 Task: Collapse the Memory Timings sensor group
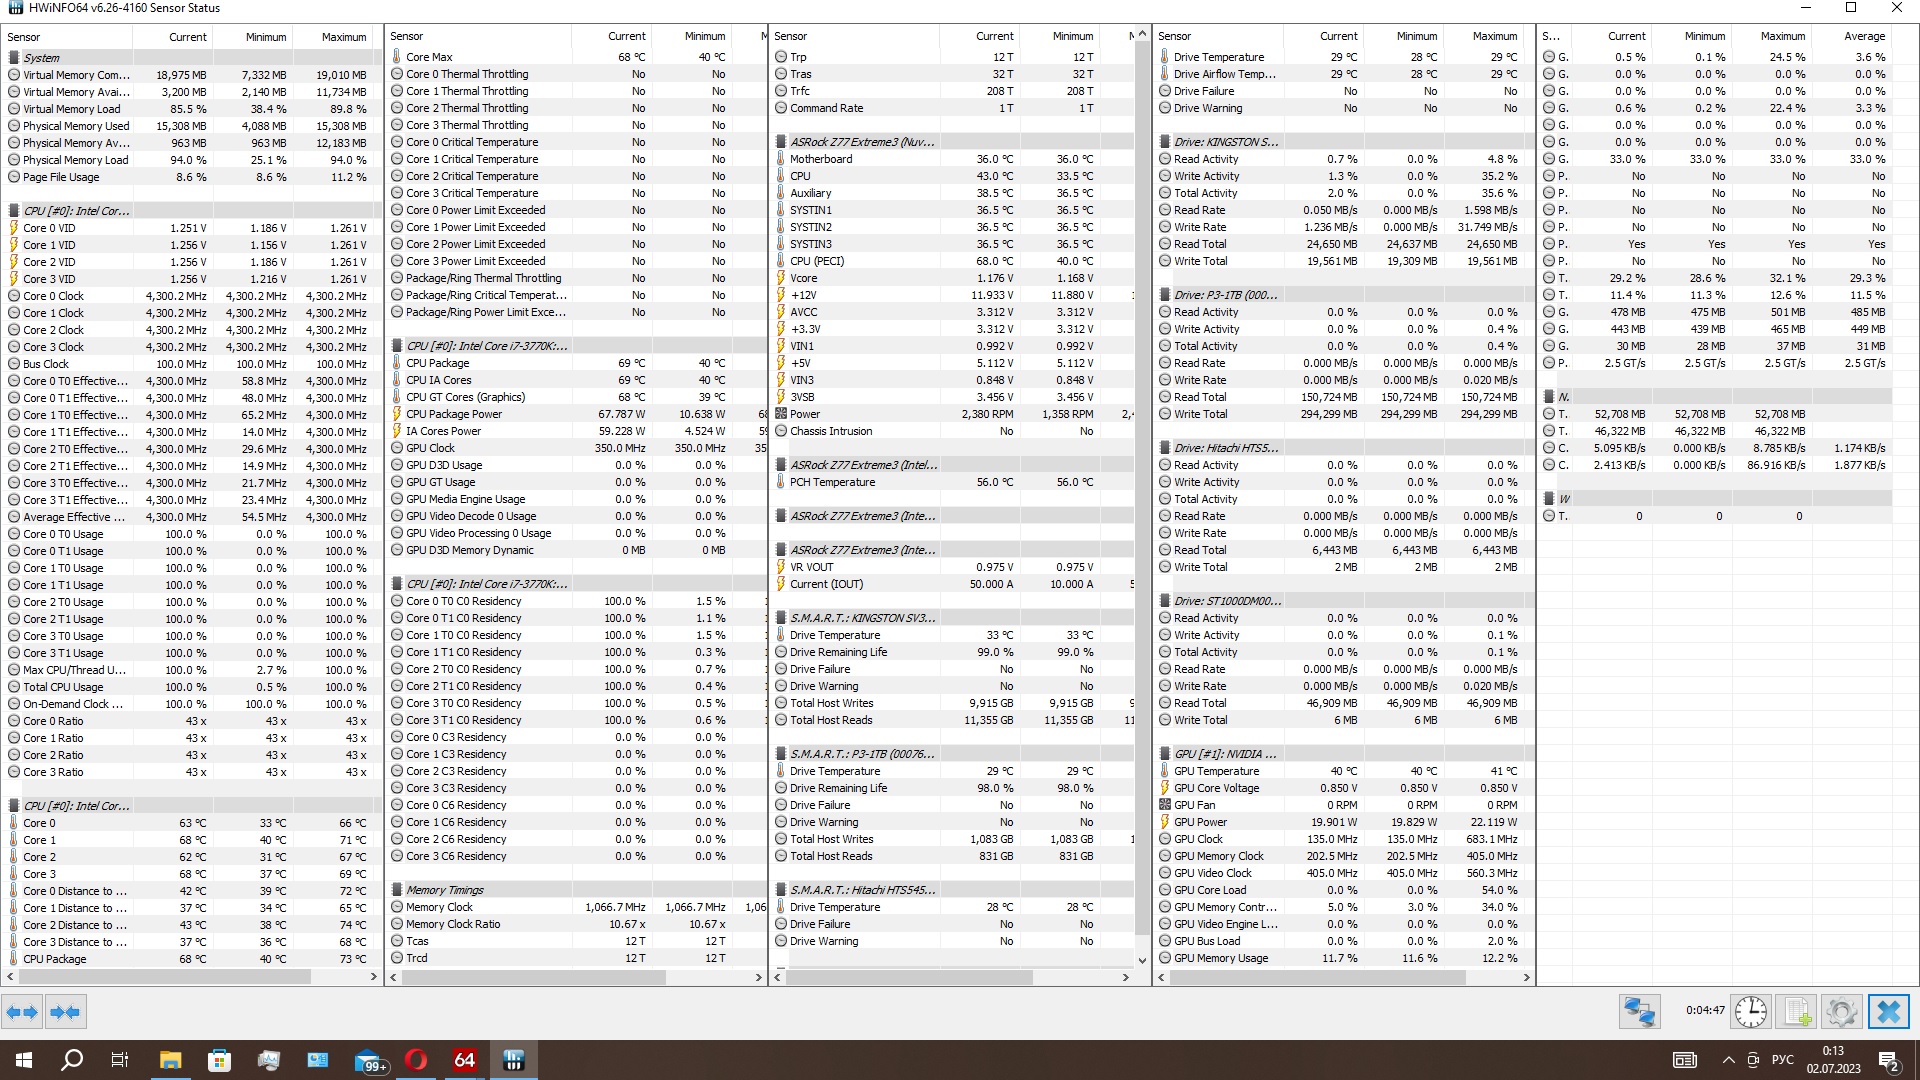tap(444, 890)
